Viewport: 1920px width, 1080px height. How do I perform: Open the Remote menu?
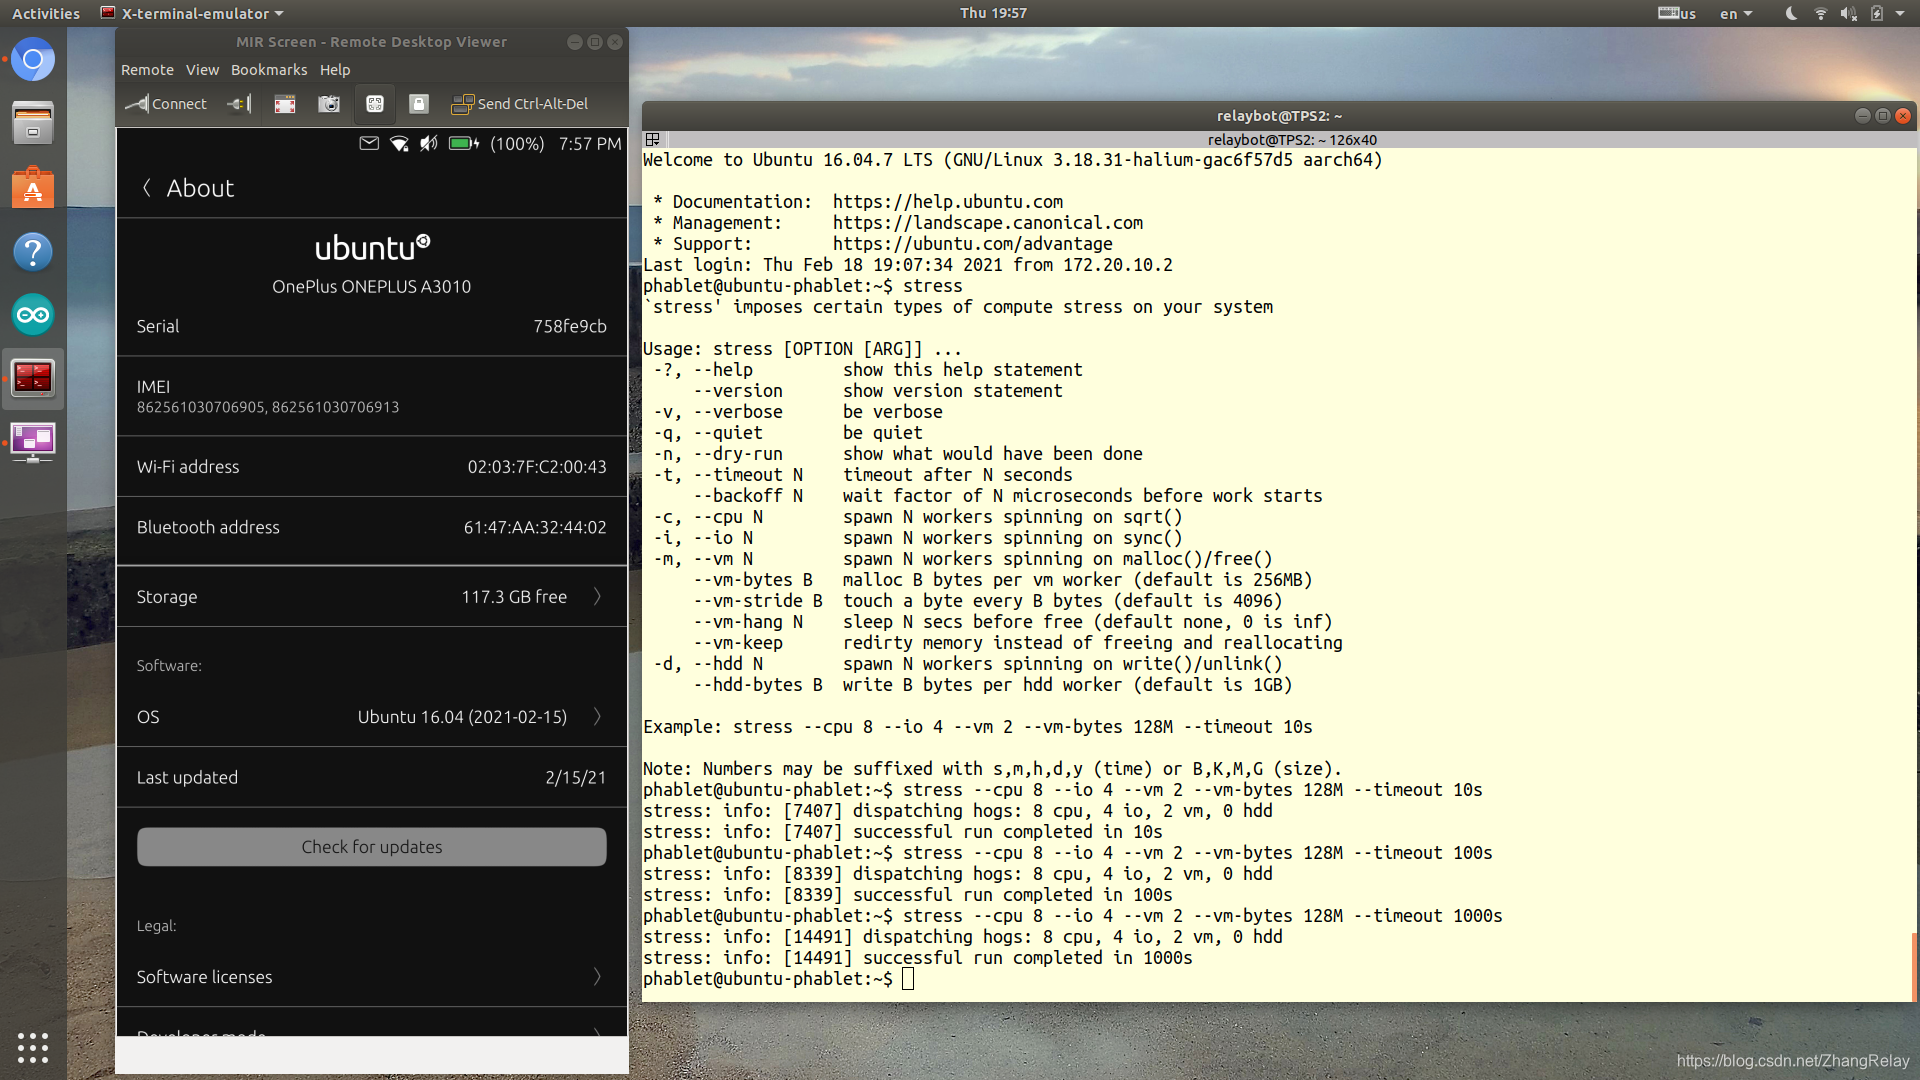(x=147, y=70)
